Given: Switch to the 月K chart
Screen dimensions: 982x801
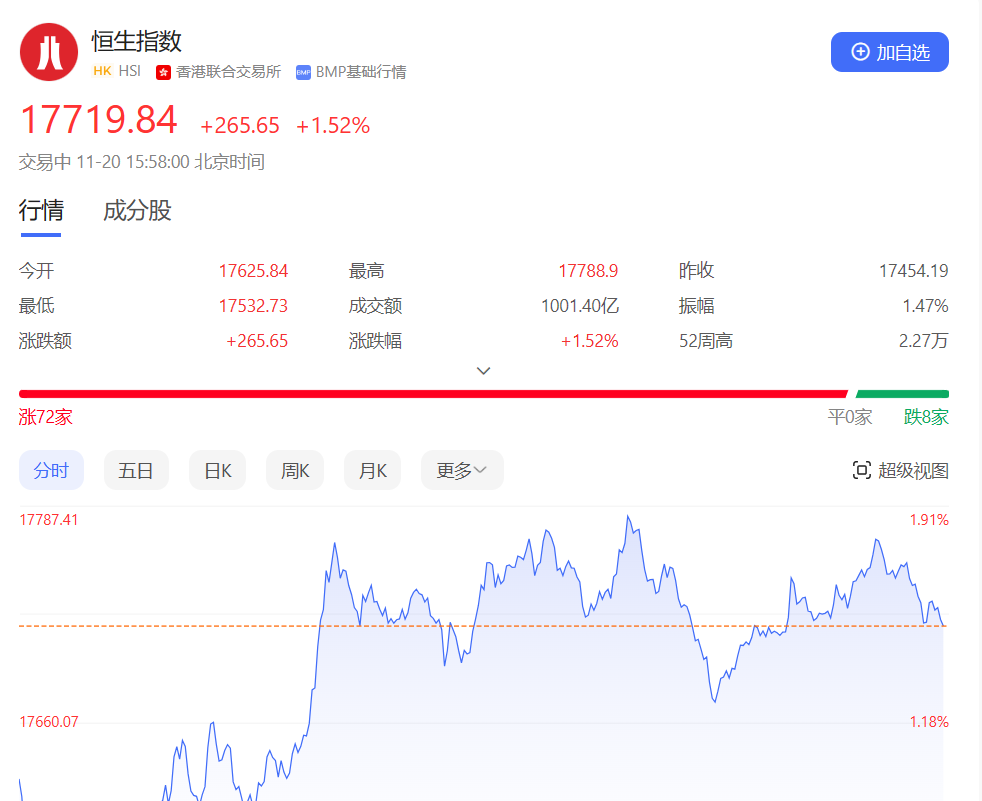Looking at the screenshot, I should pos(373,470).
